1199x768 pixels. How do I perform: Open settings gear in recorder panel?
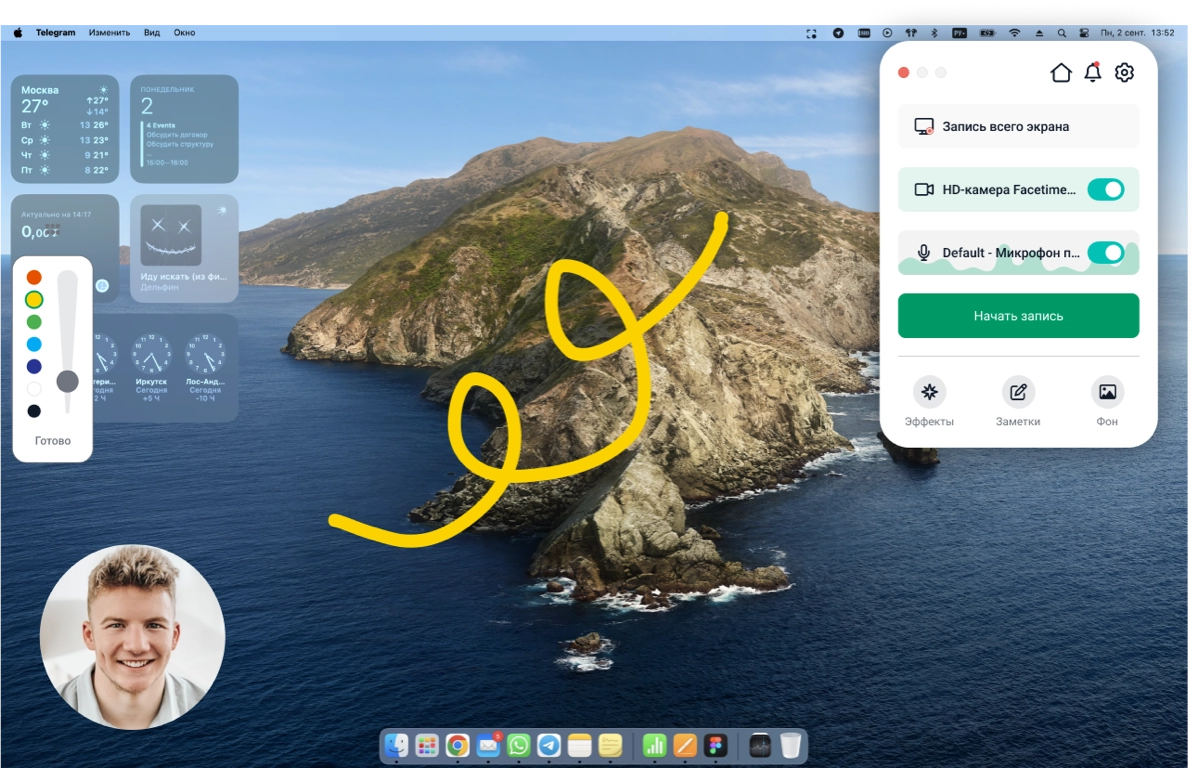(x=1124, y=73)
